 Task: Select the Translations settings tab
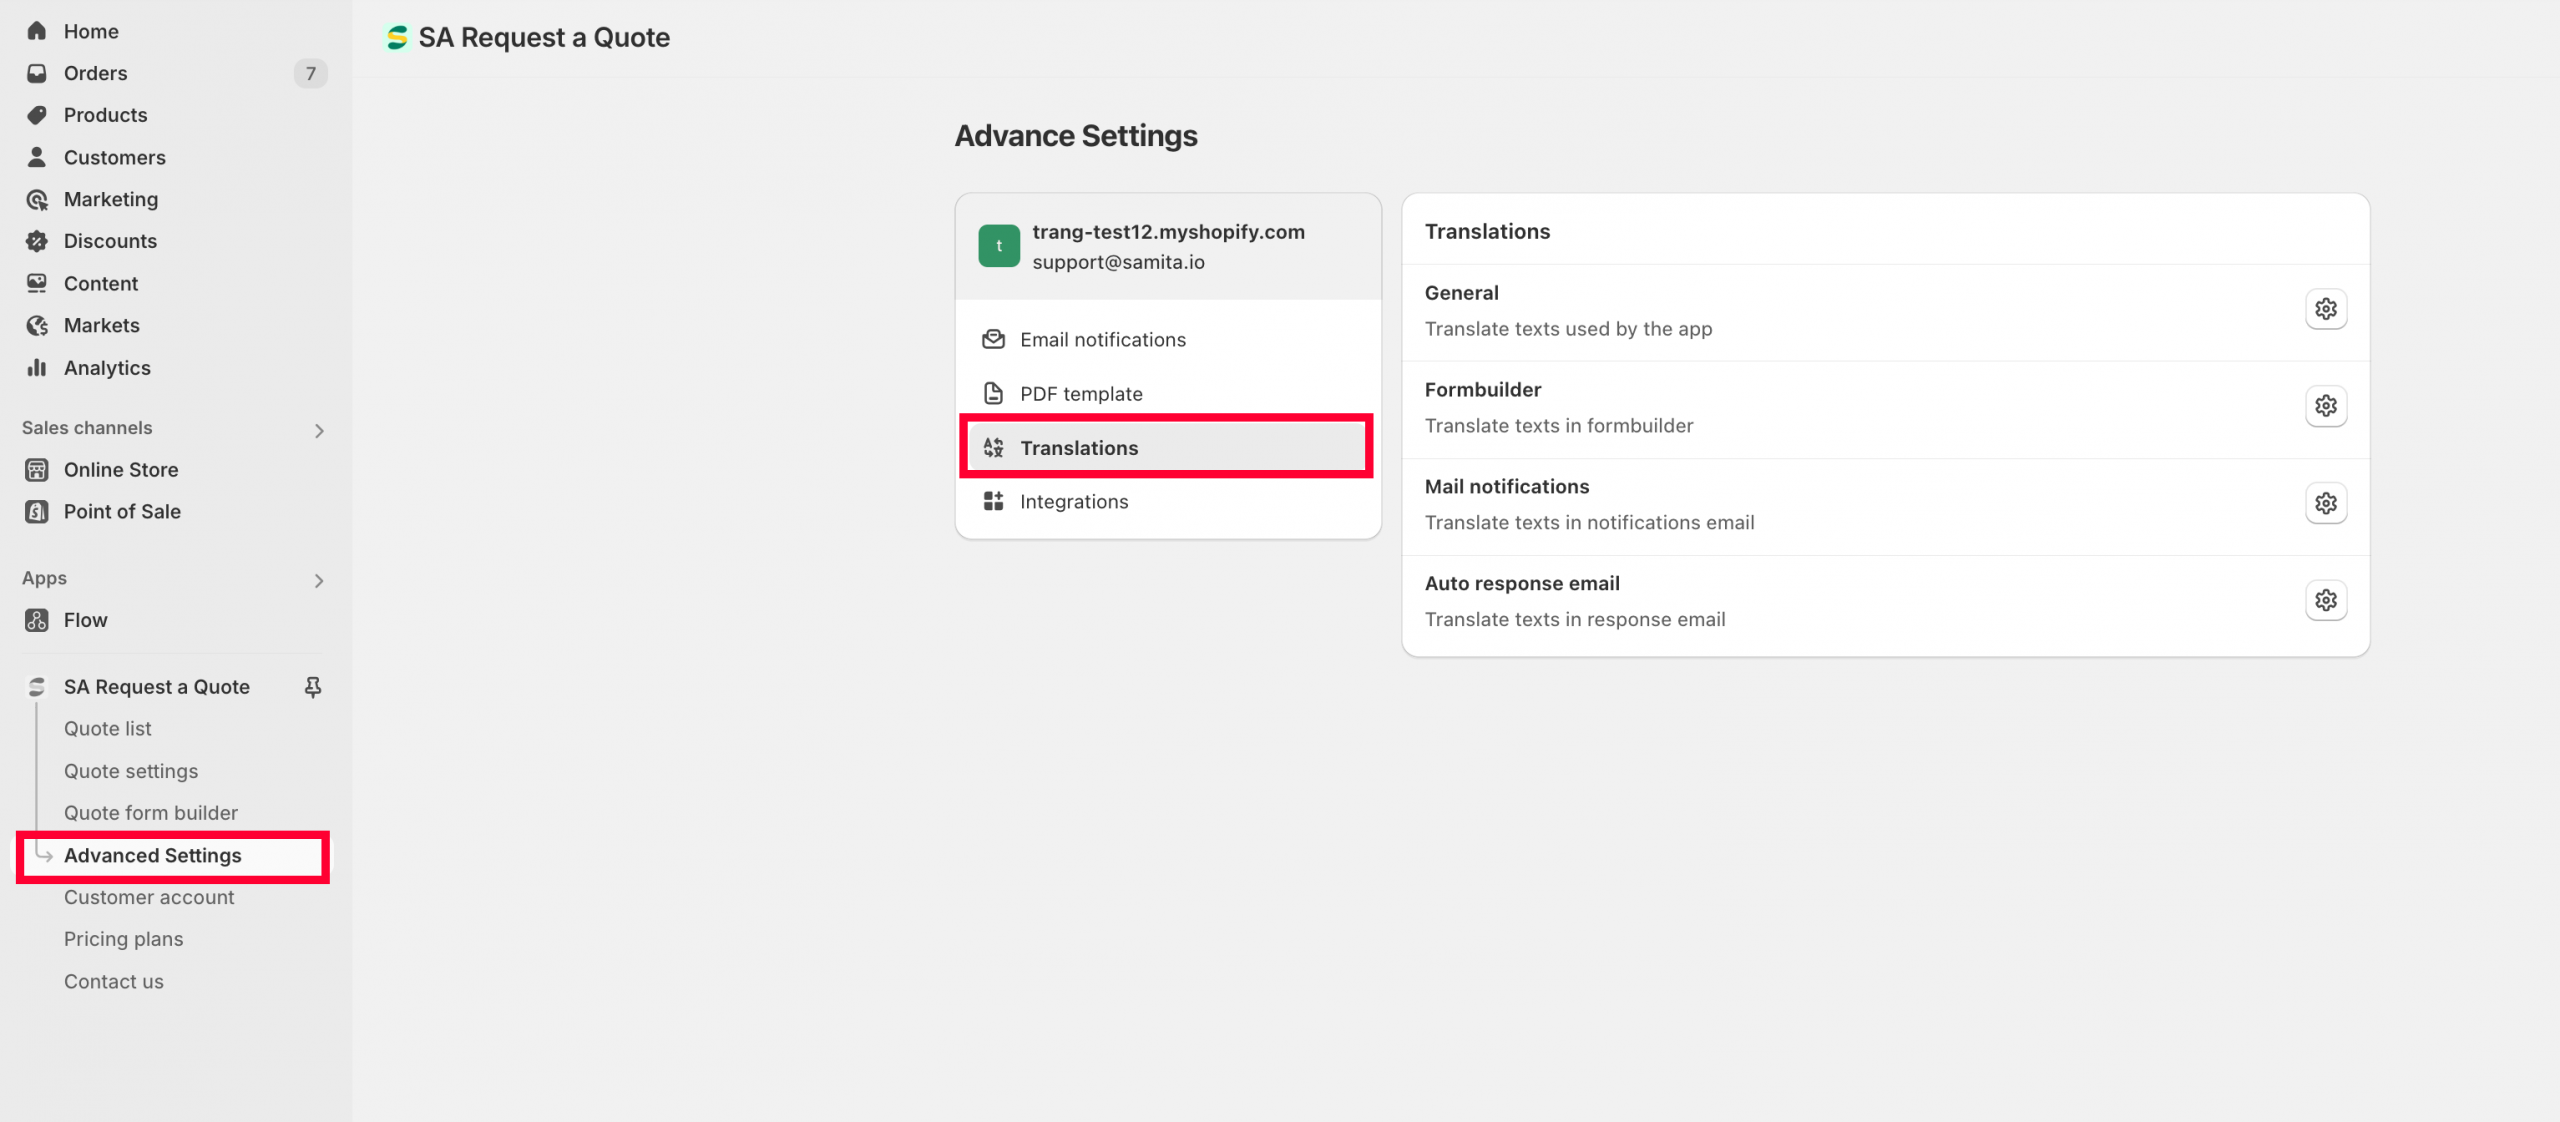(x=1167, y=447)
